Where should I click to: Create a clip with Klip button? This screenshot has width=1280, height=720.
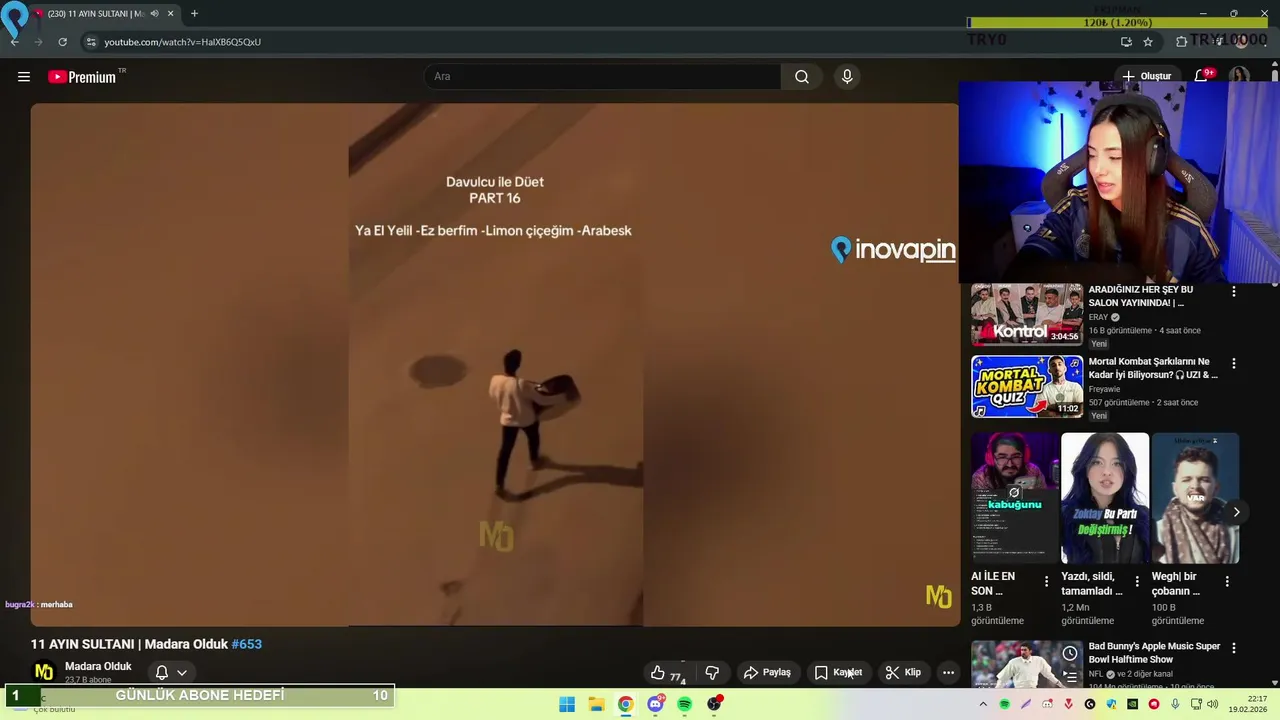pyautogui.click(x=903, y=673)
